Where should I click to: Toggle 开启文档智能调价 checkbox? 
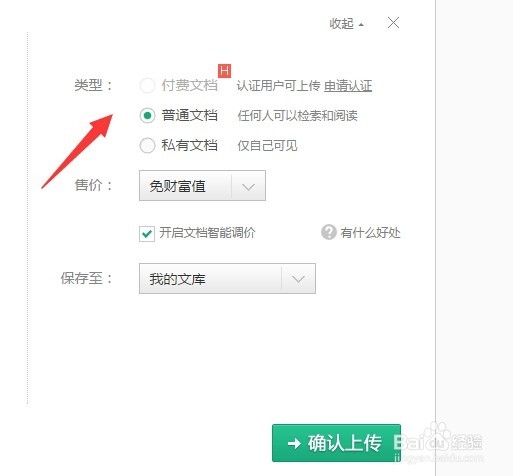point(147,233)
